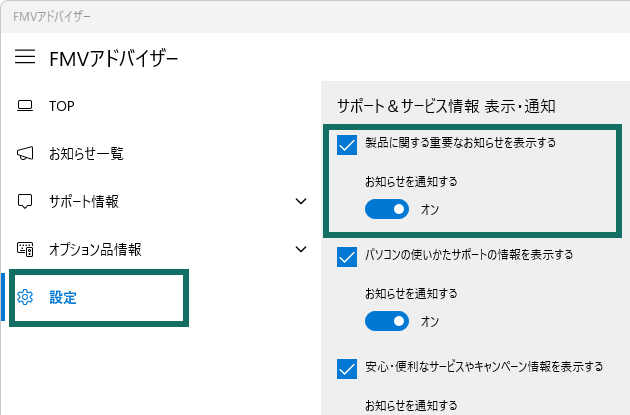Click the 設定 gear icon
630x415 pixels.
26,297
